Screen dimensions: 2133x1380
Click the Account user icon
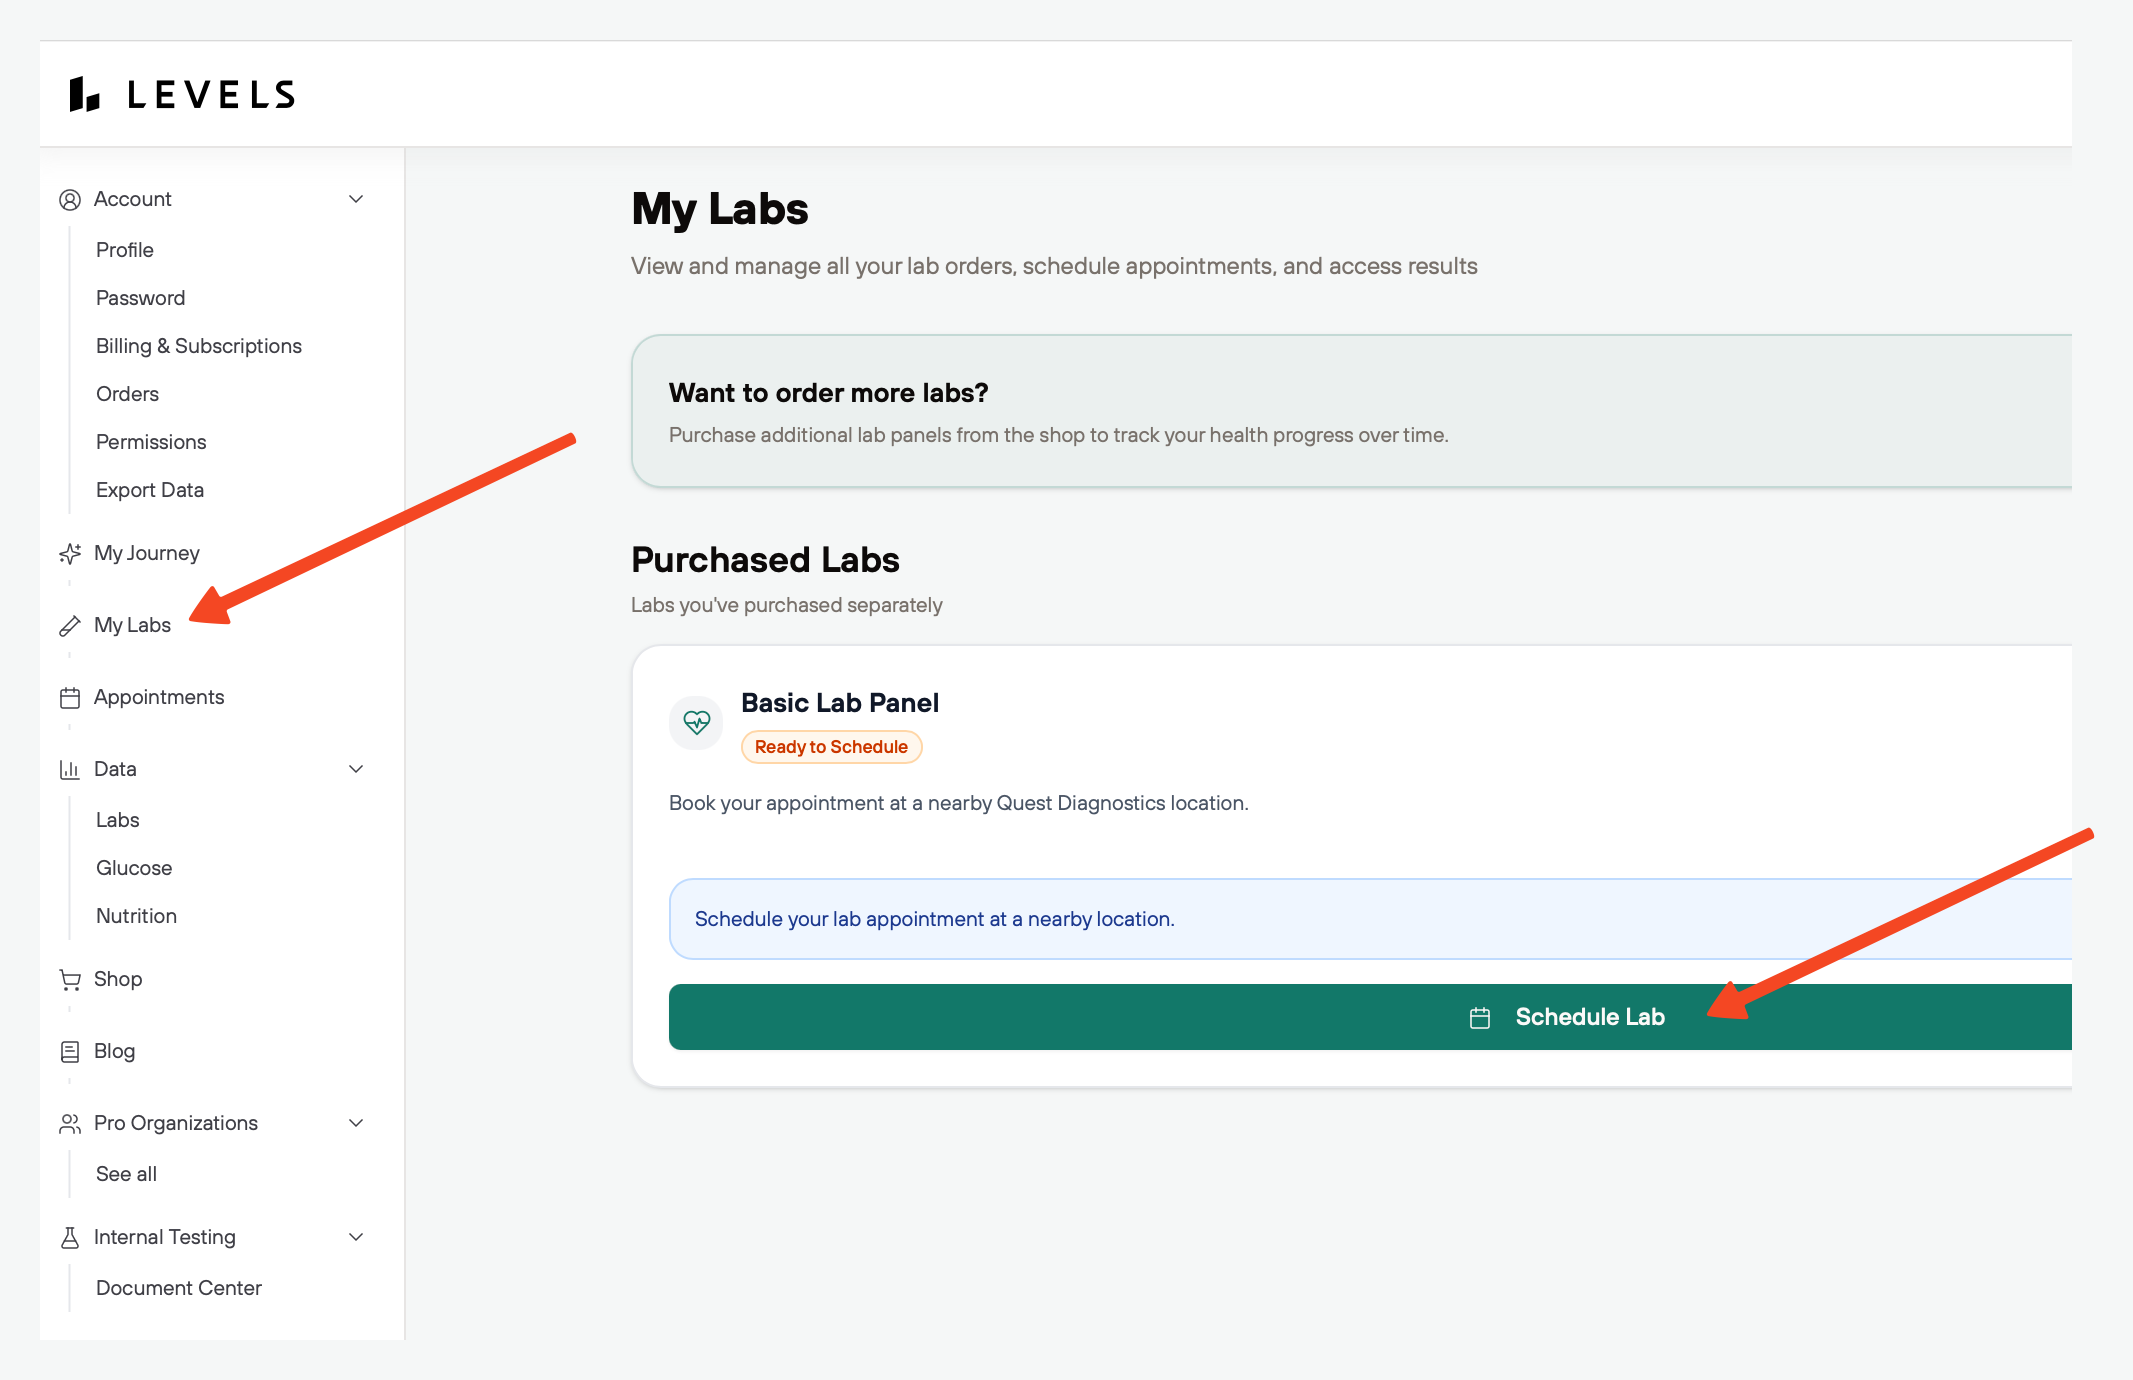tap(70, 200)
